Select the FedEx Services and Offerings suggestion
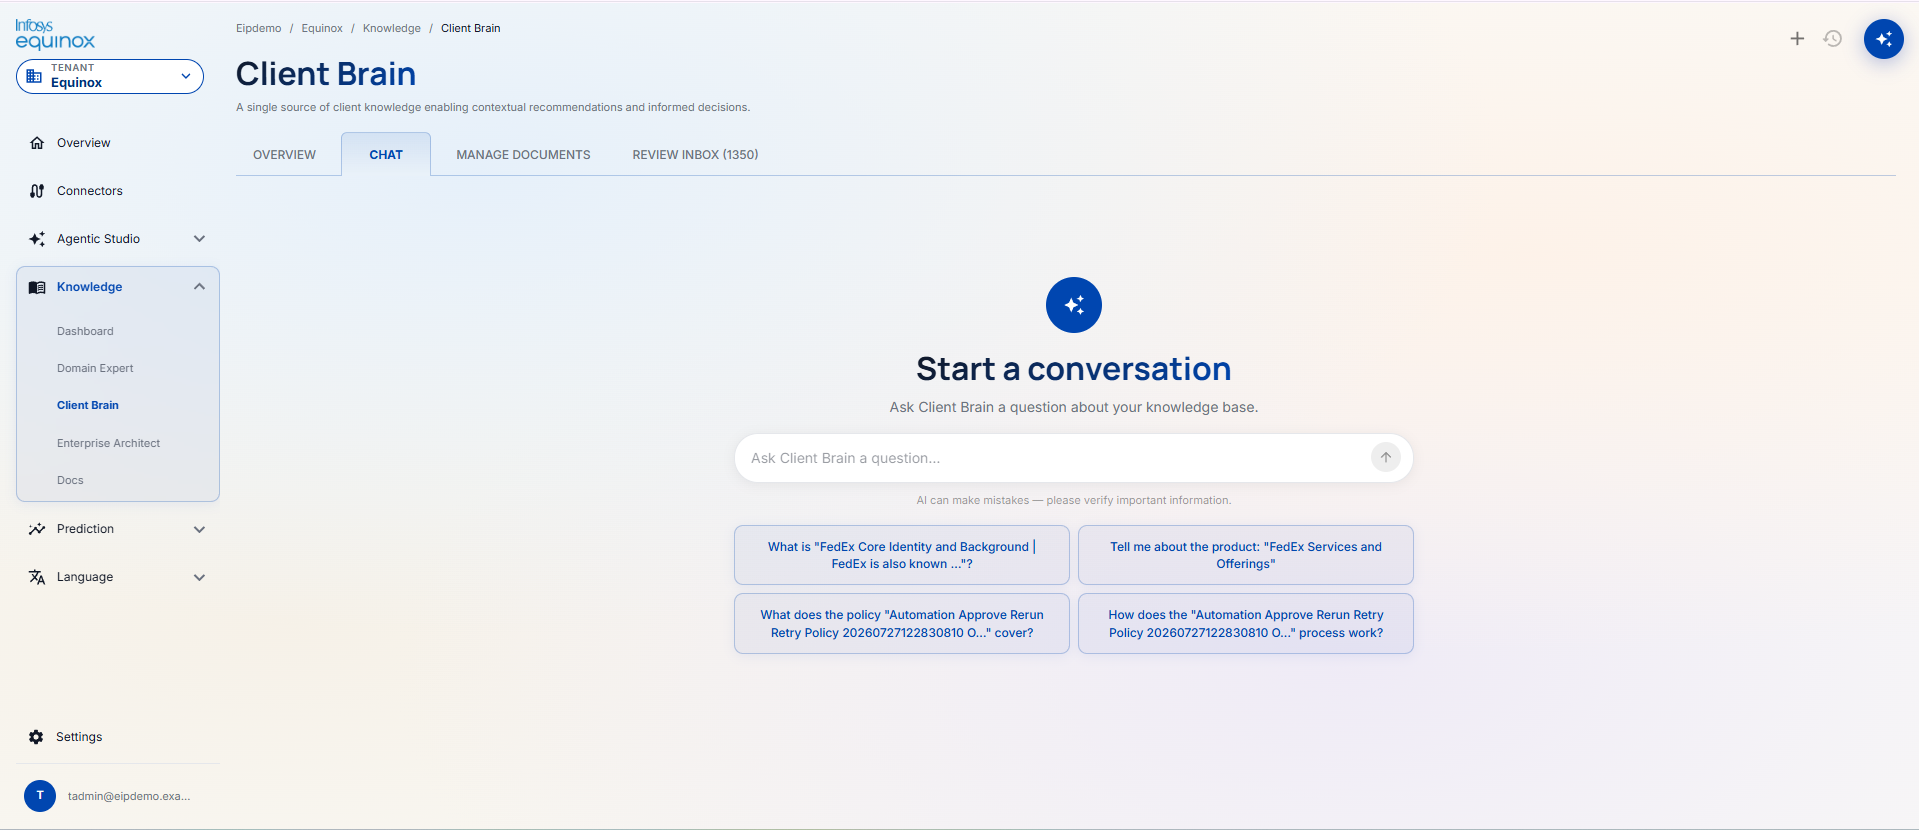 click(x=1246, y=555)
